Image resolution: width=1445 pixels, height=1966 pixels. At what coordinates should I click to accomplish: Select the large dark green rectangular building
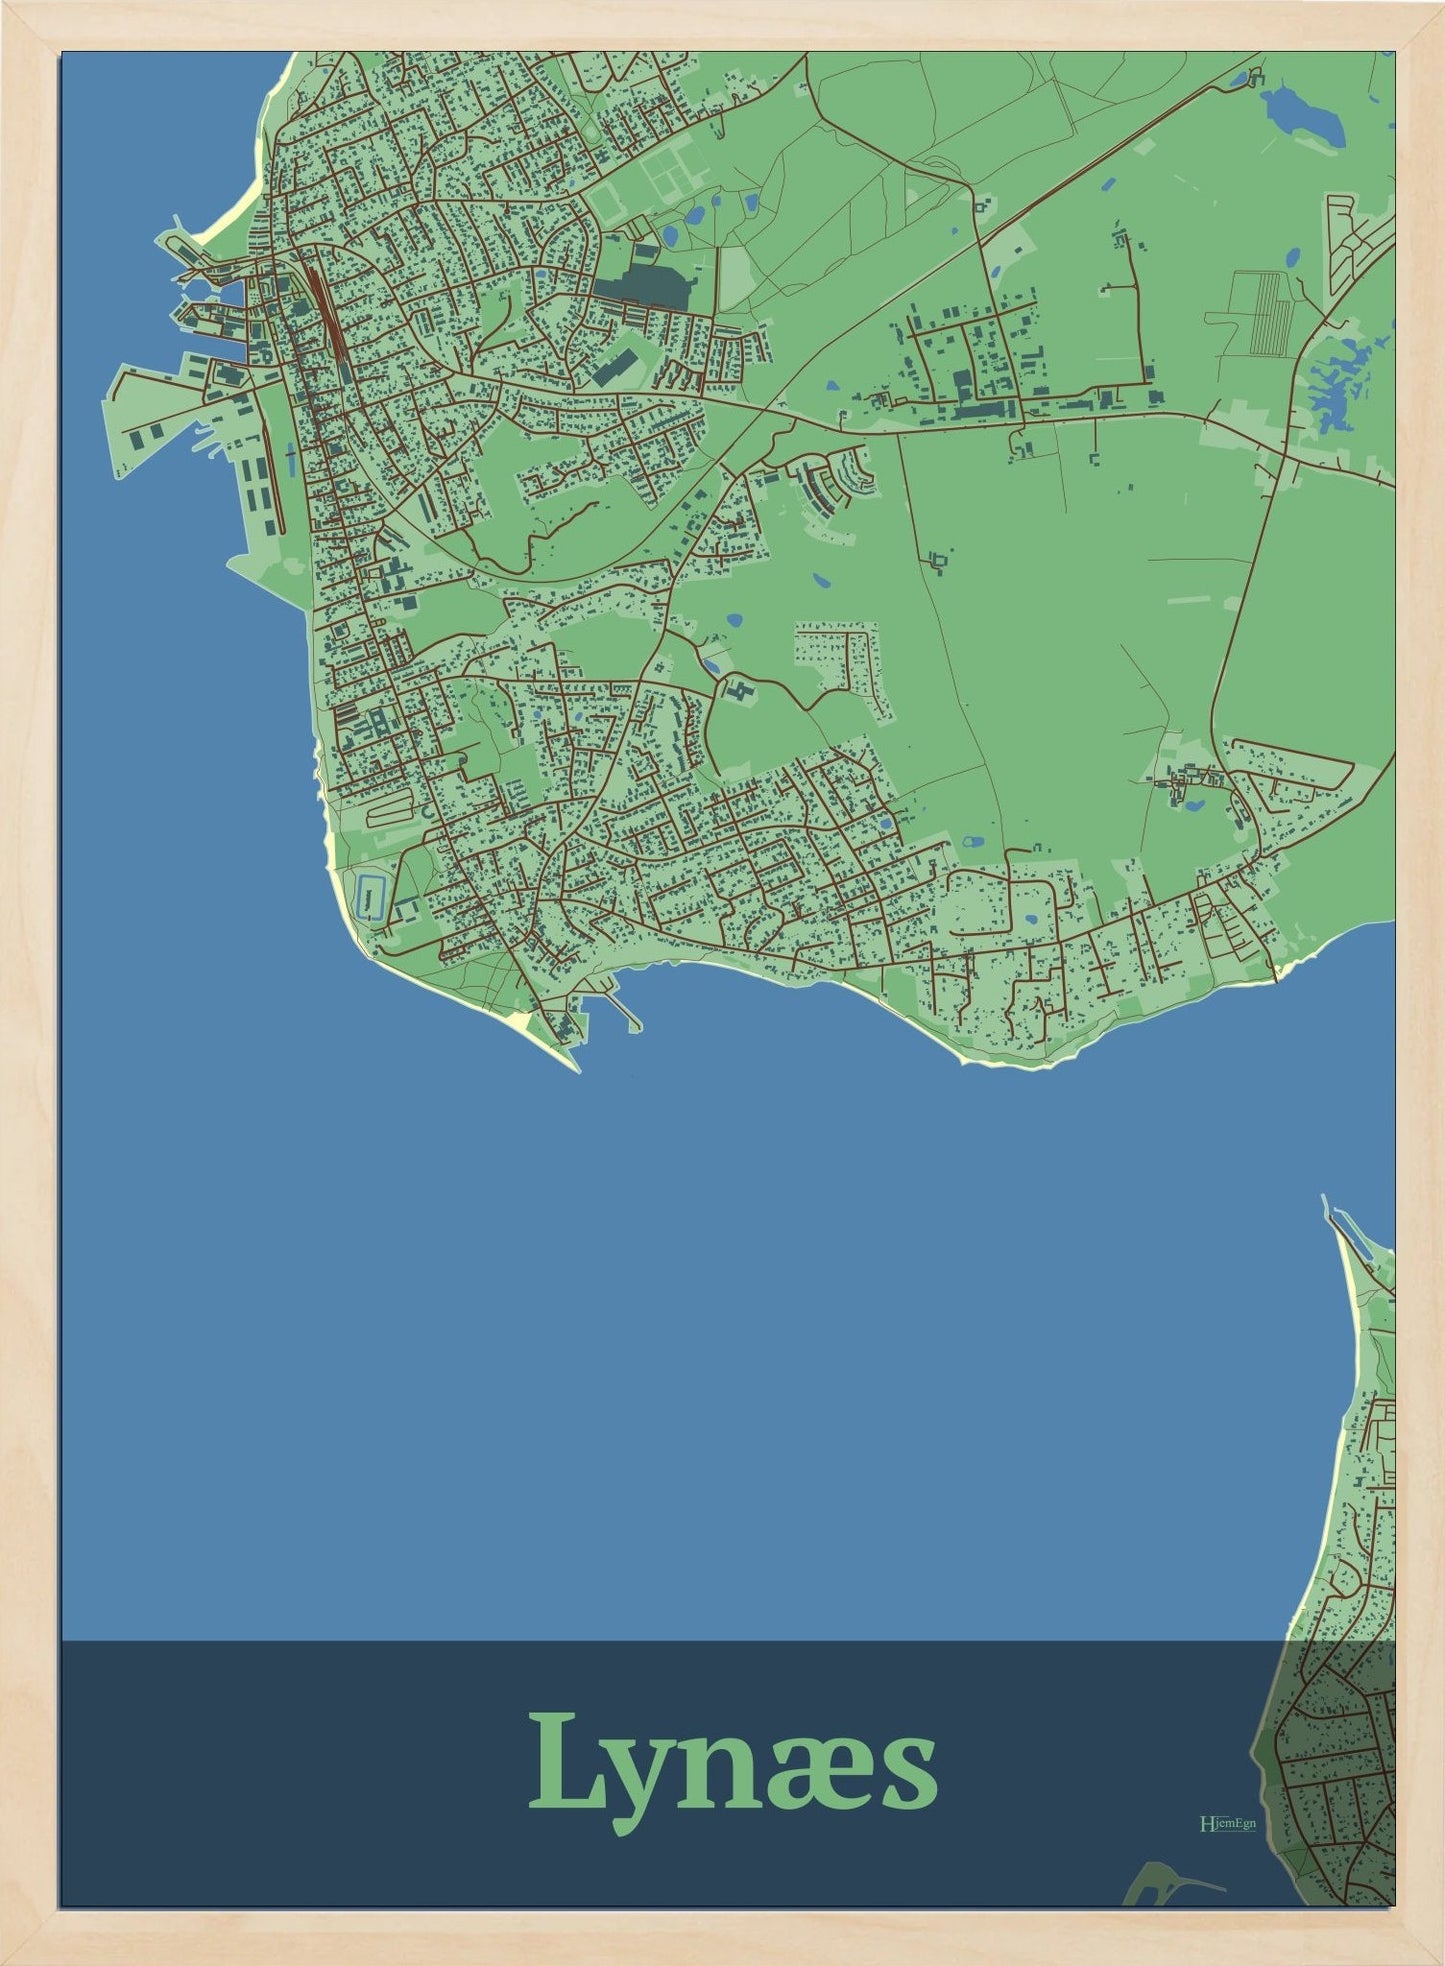640,289
